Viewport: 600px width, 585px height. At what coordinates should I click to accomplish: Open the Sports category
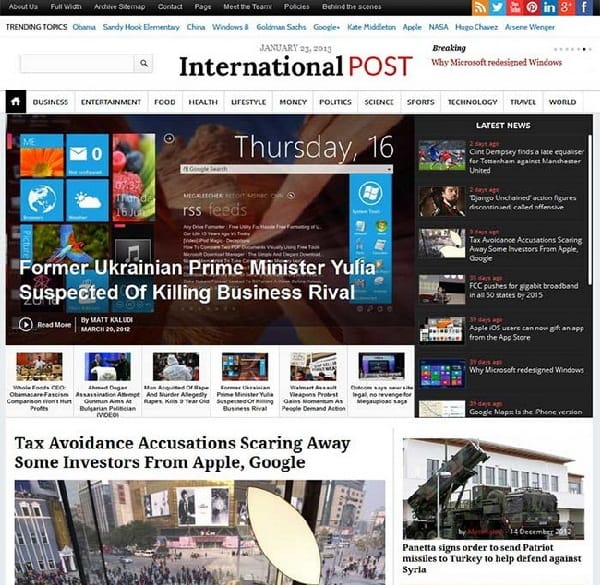click(x=421, y=102)
